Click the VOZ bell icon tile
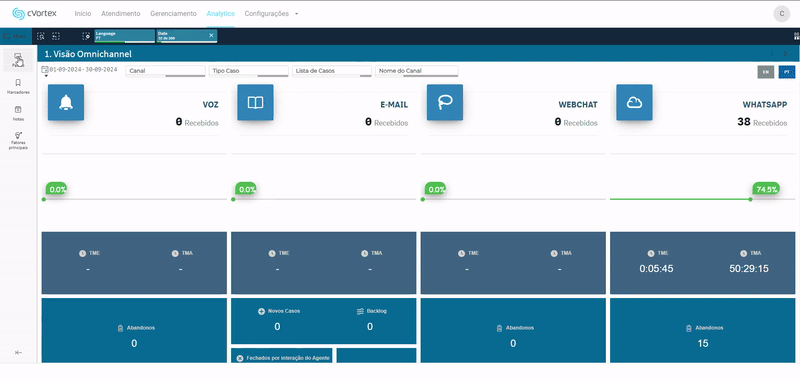 [x=66, y=103]
